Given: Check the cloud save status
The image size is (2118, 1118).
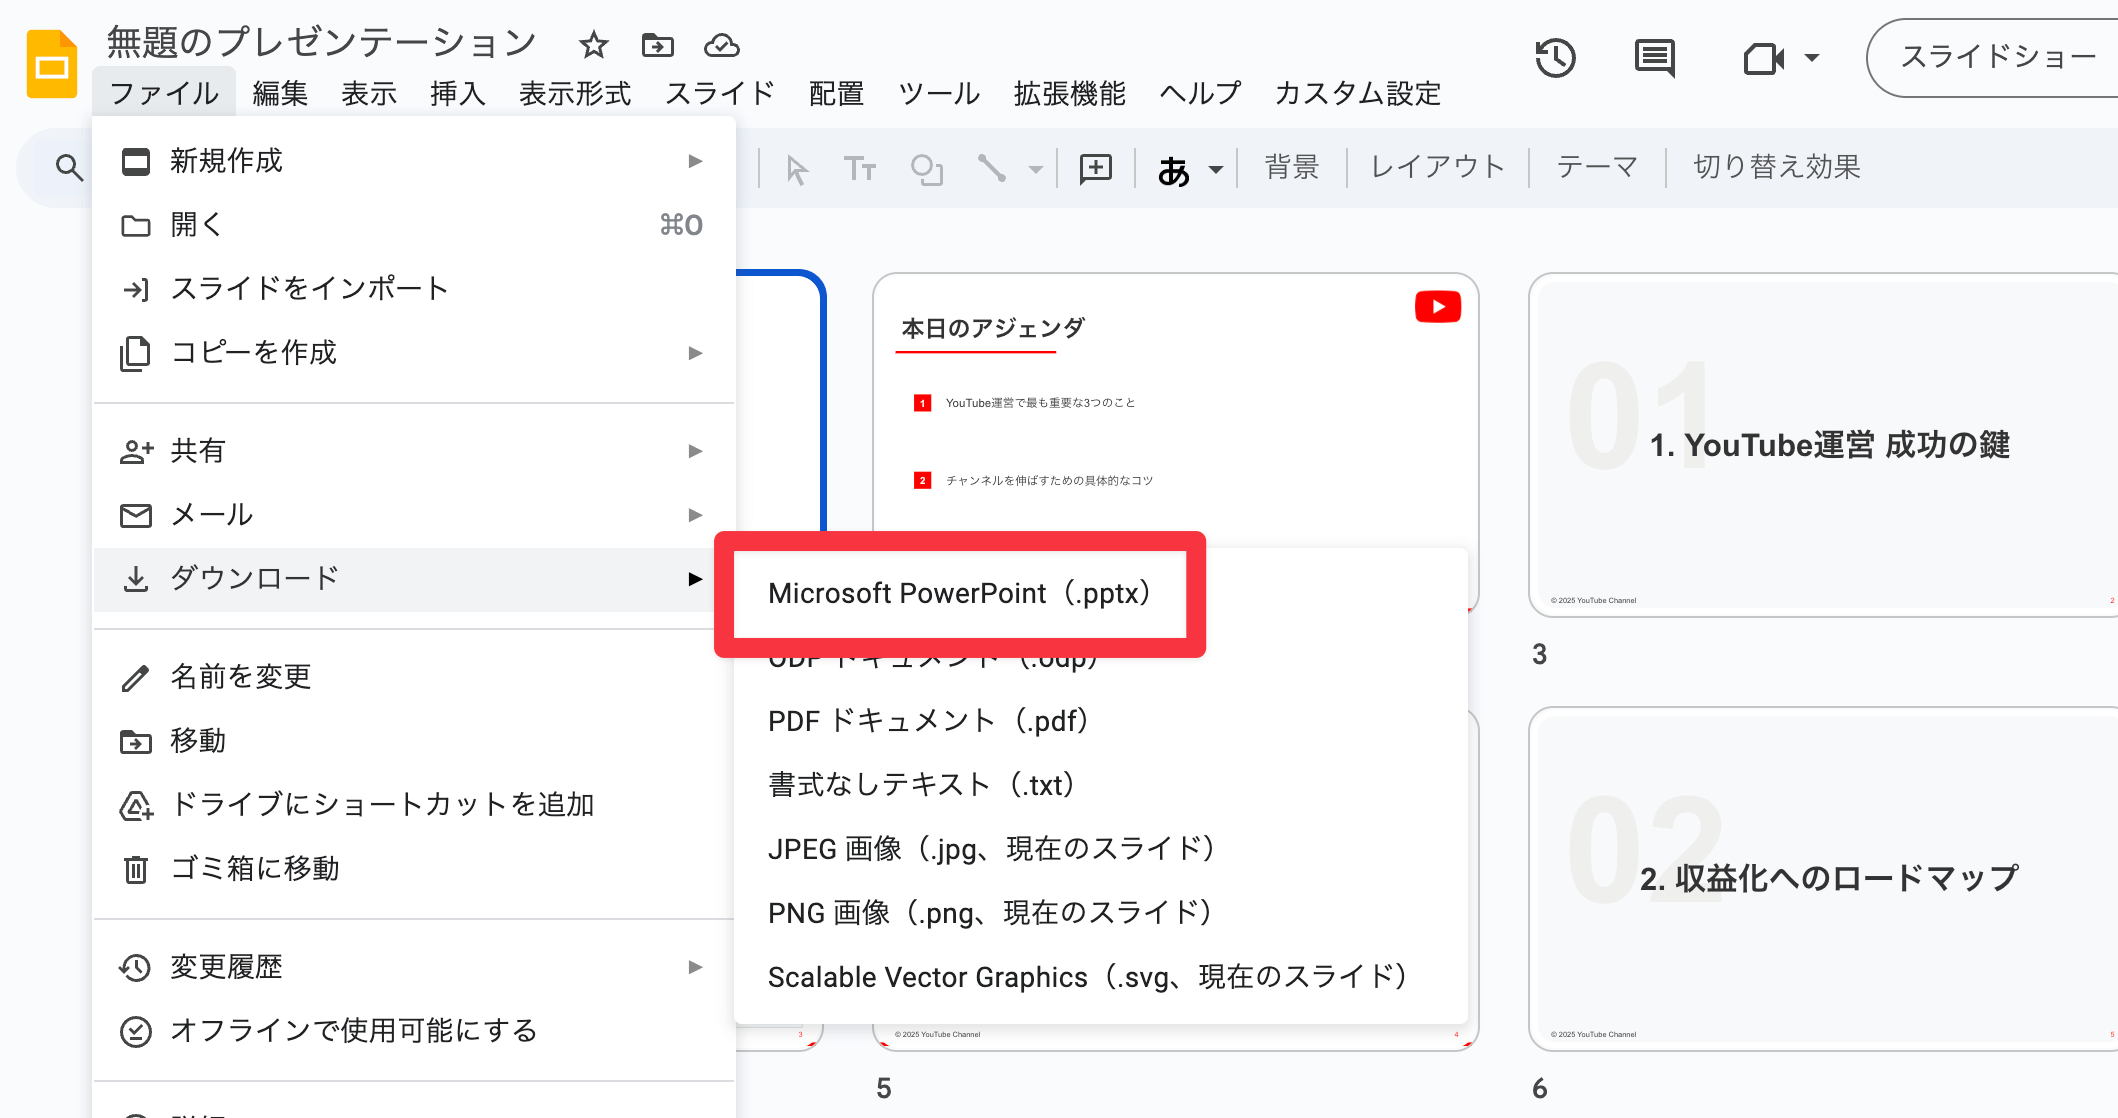Looking at the screenshot, I should tap(721, 45).
